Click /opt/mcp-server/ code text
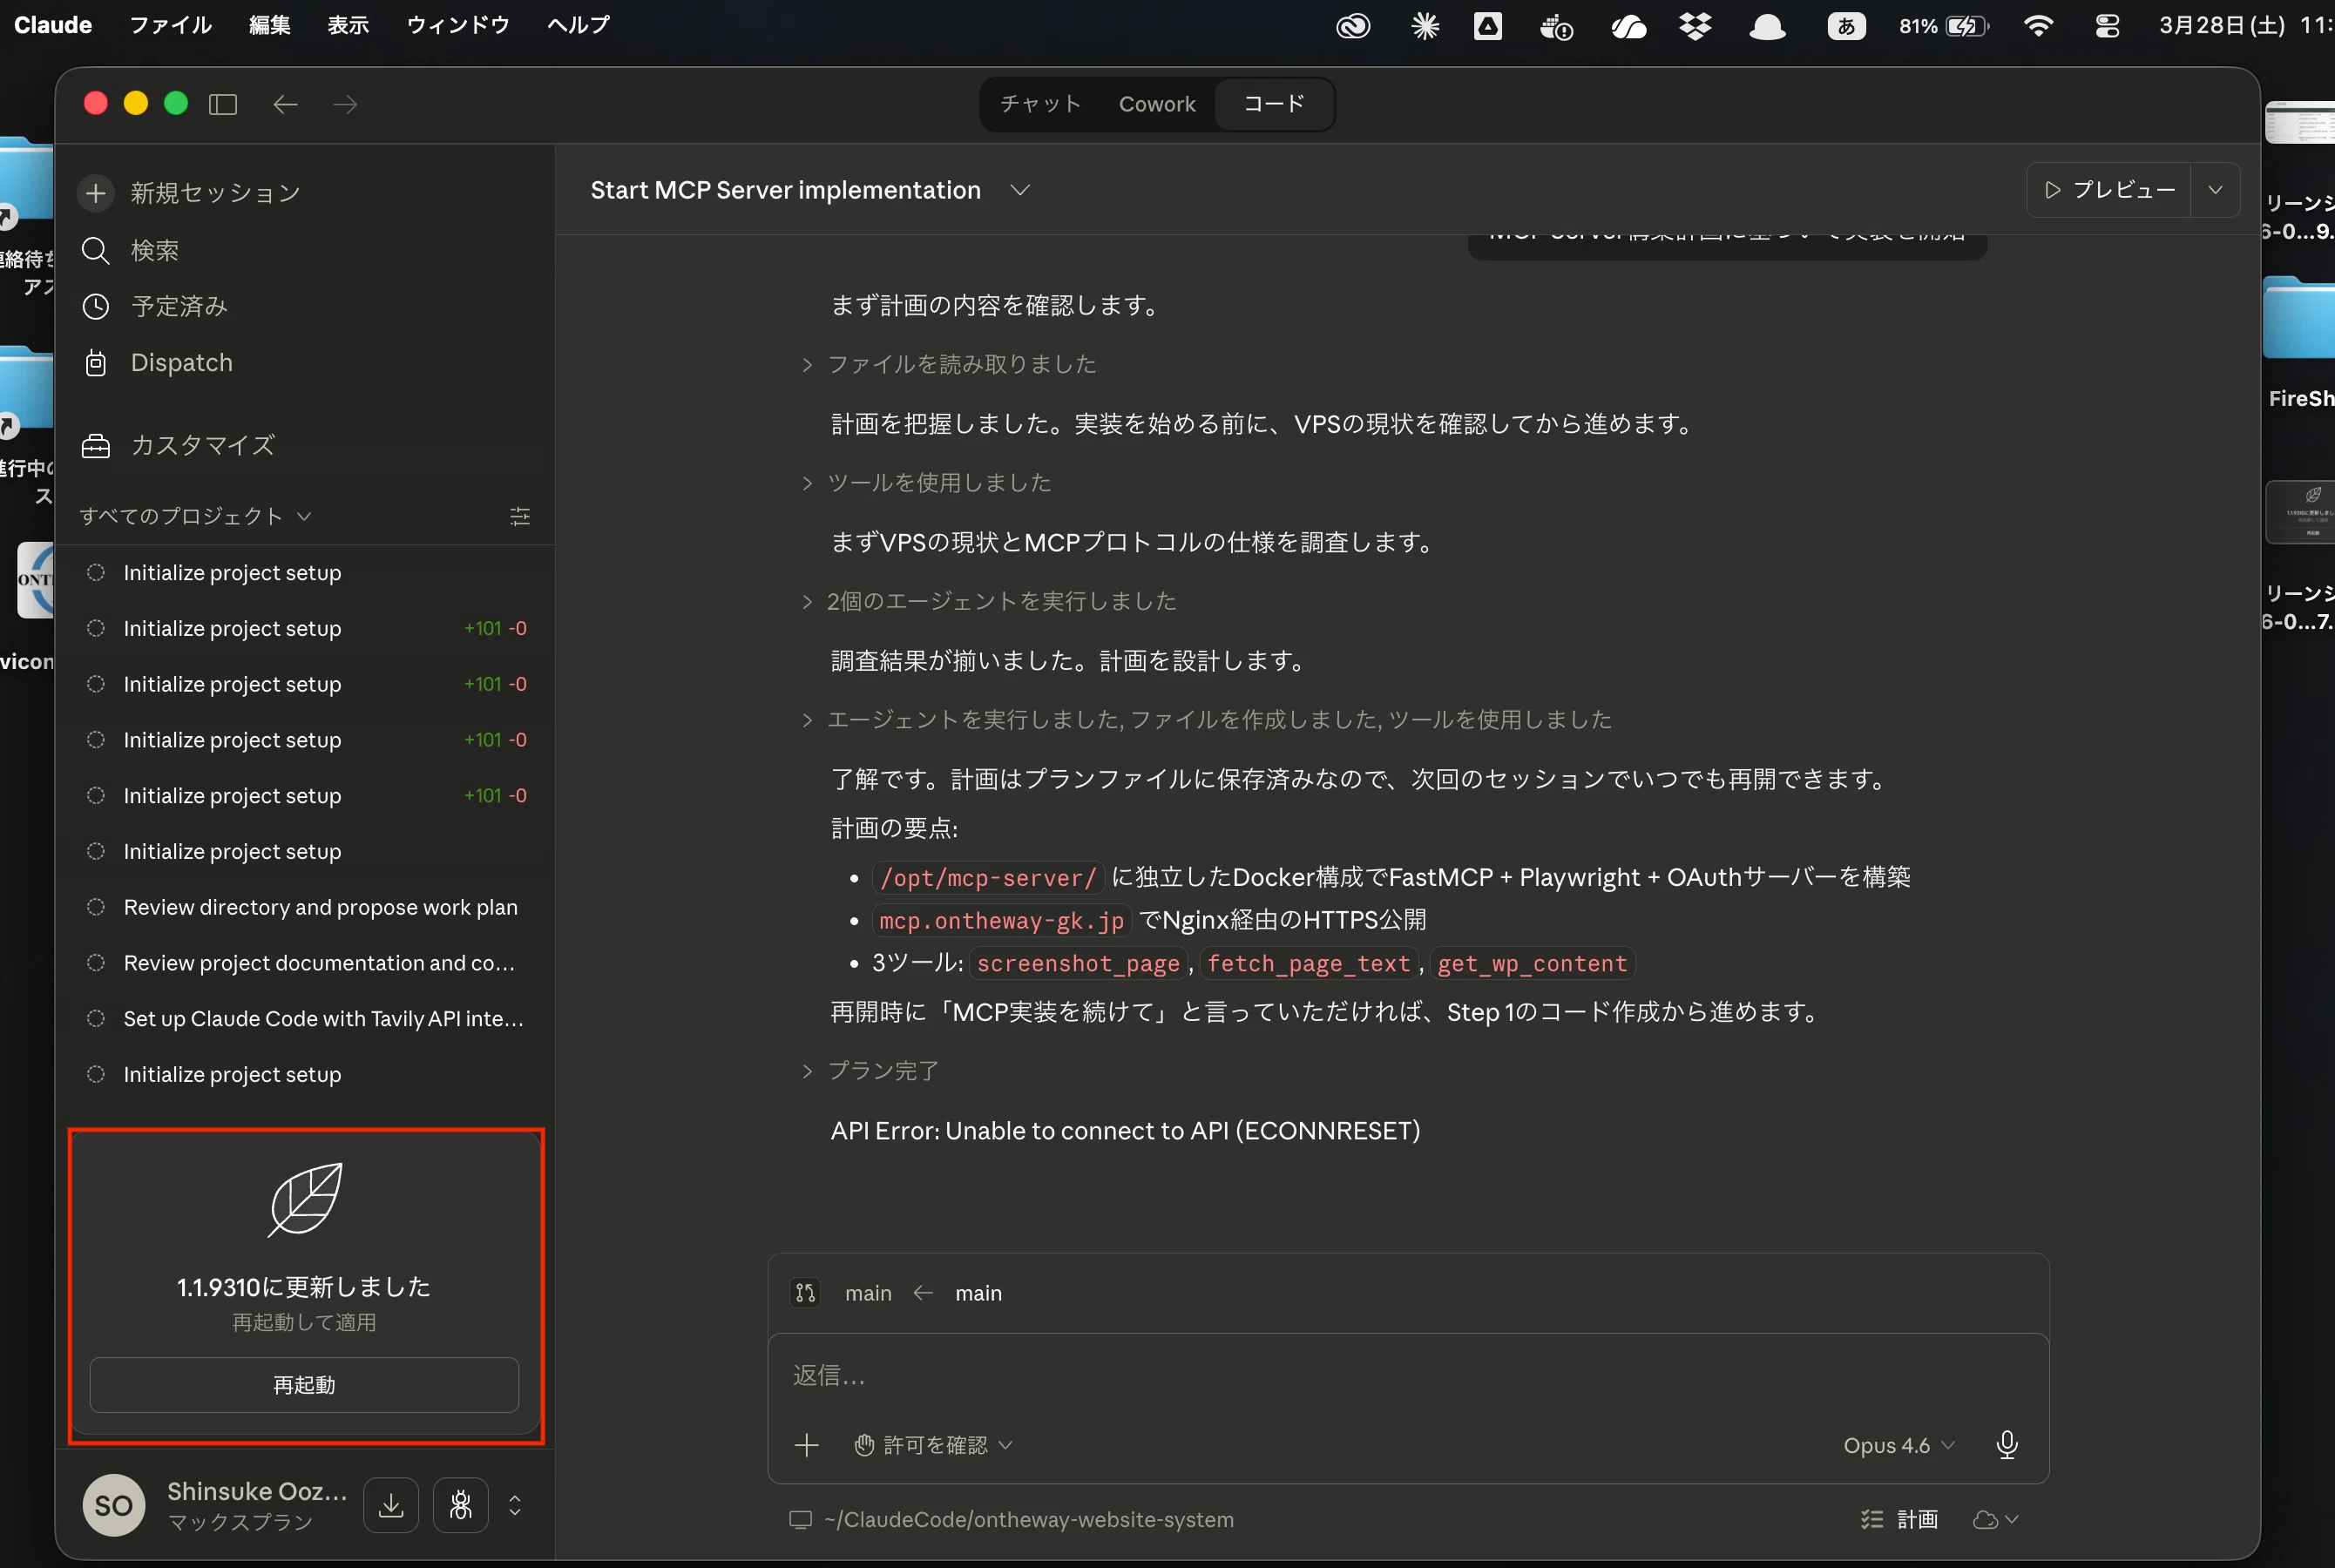Viewport: 2335px width, 1568px height. (988, 878)
